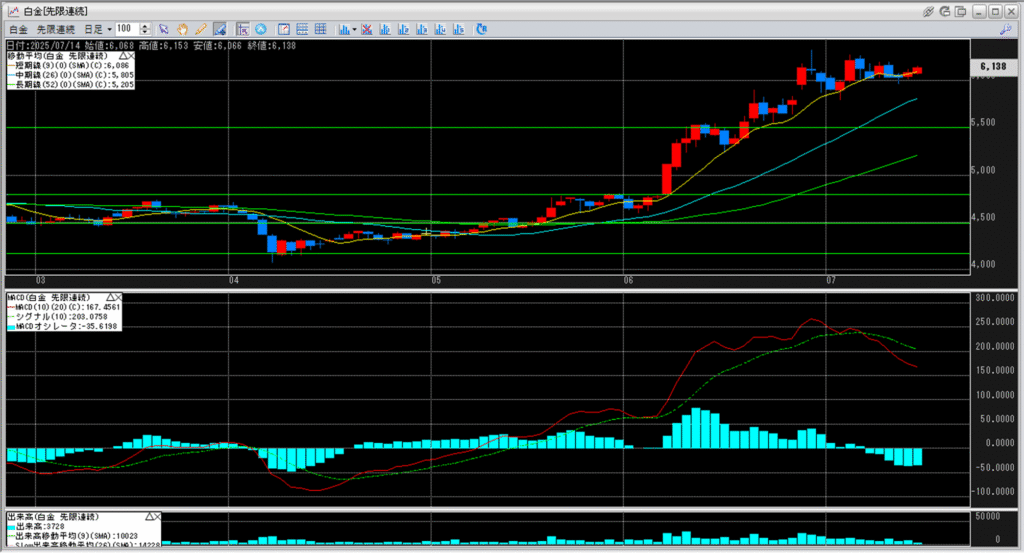This screenshot has height=553, width=1024.
Task: Open the wrench settings icon
Action: click(1006, 30)
